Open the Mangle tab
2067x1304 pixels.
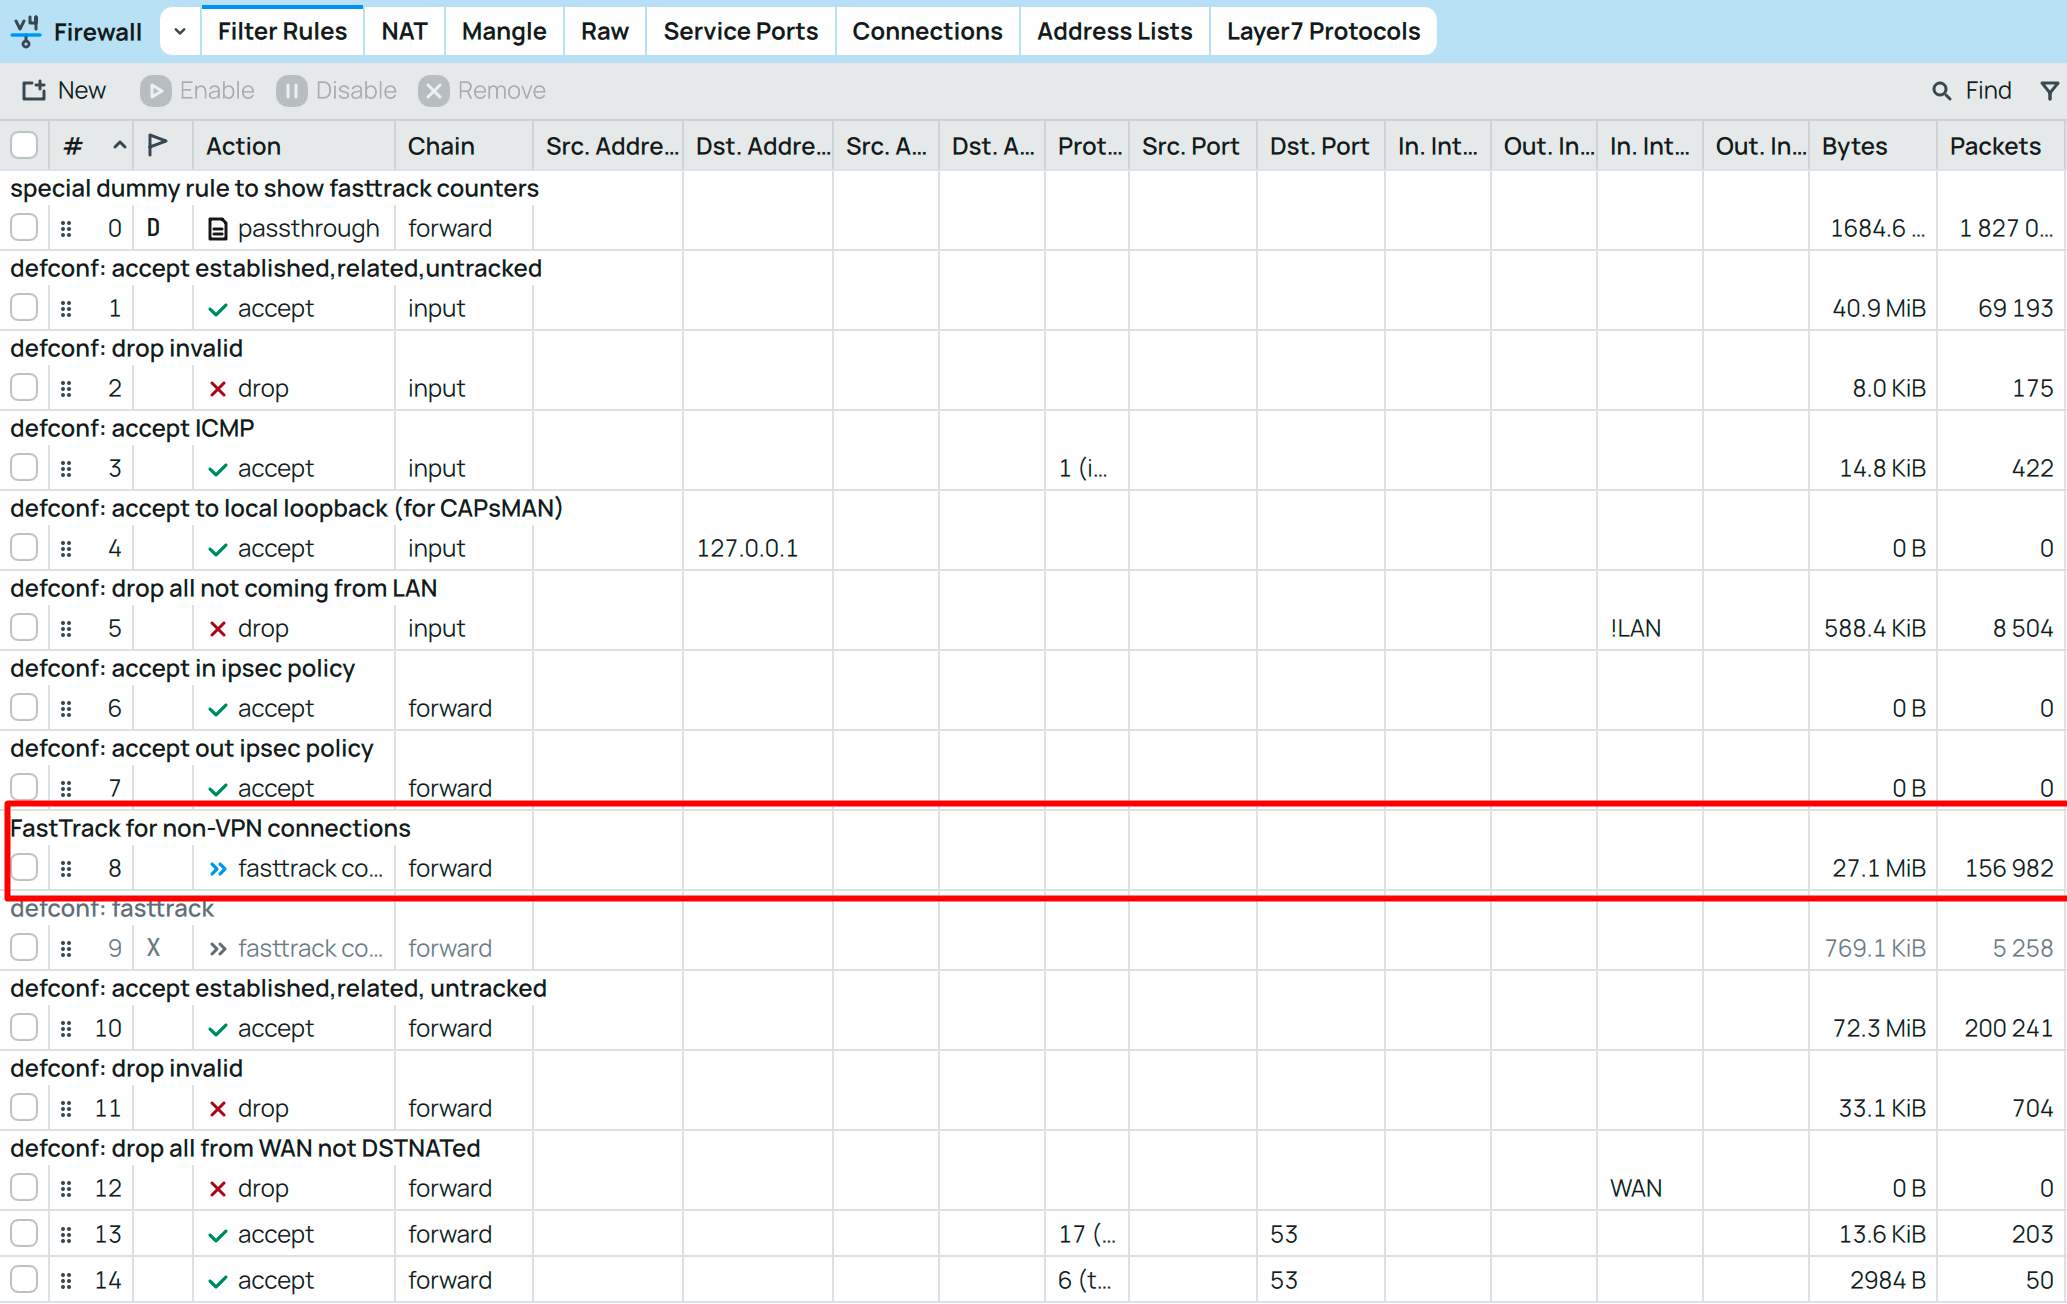pos(504,31)
